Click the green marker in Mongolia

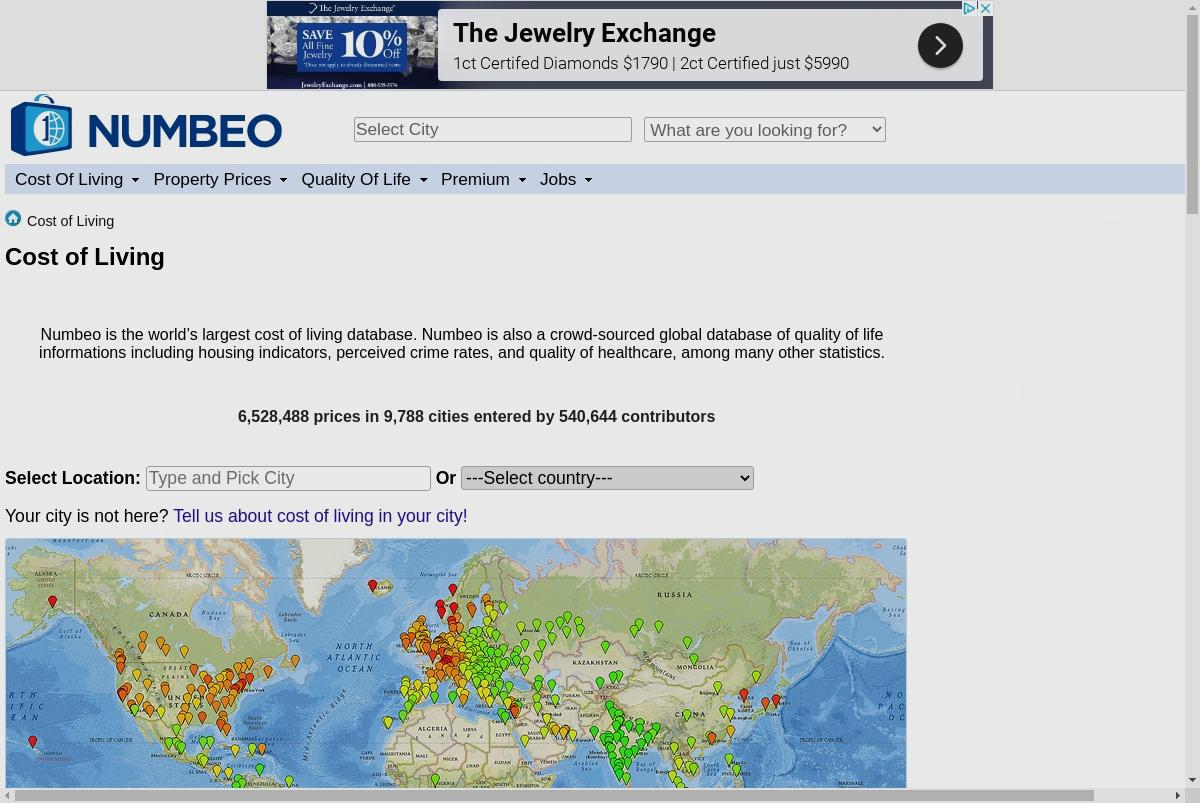pos(694,659)
